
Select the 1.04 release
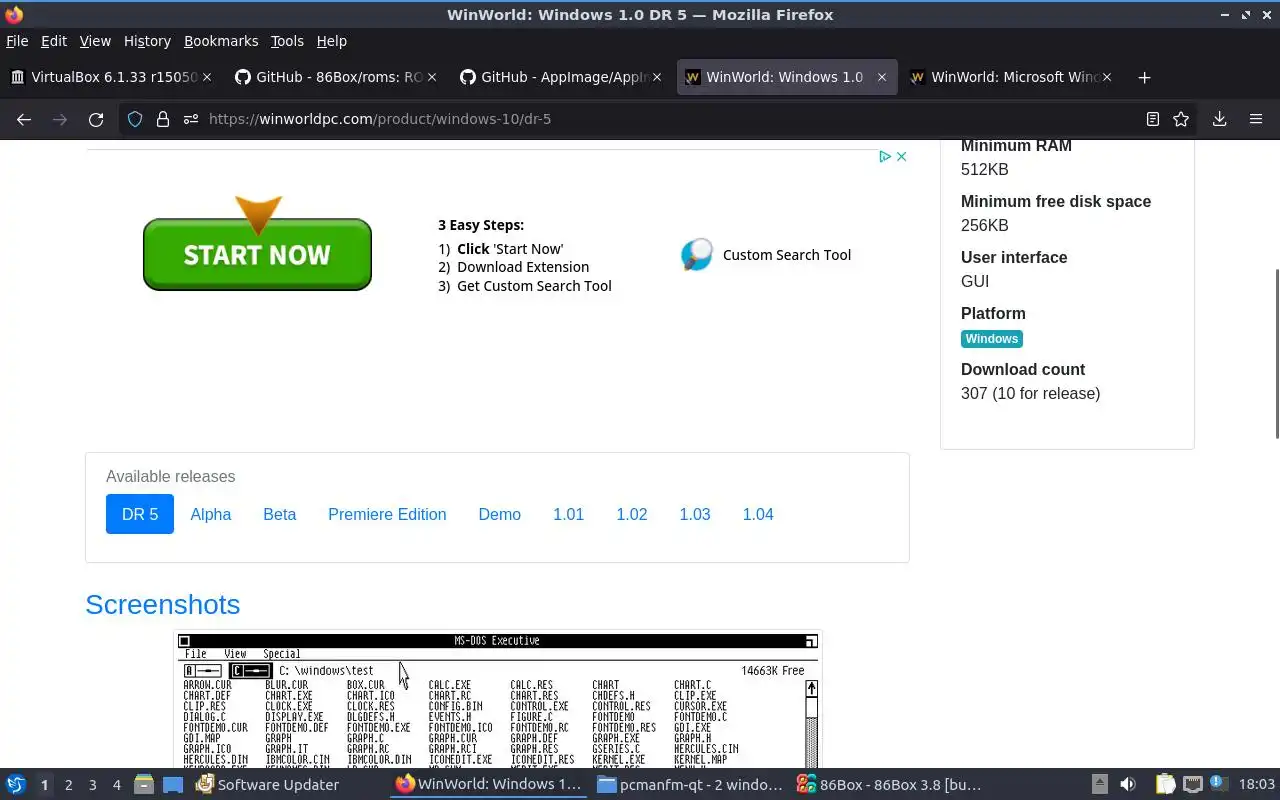coord(758,514)
